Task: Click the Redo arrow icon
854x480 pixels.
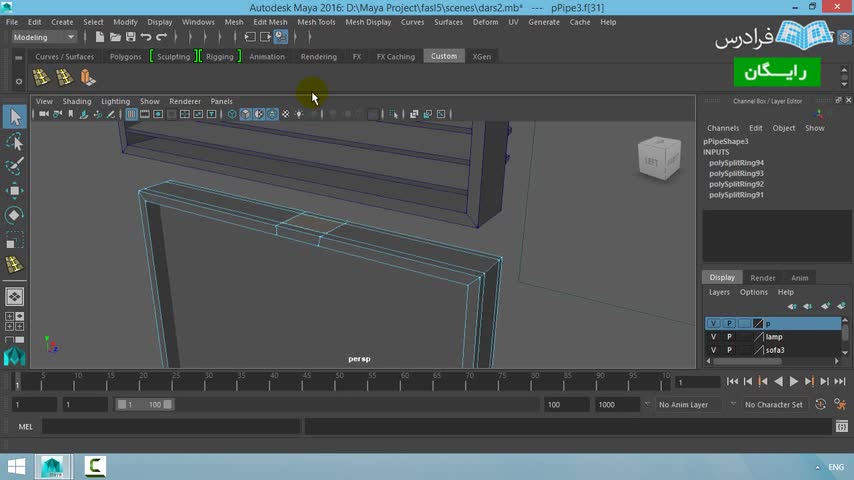Action: tap(161, 37)
